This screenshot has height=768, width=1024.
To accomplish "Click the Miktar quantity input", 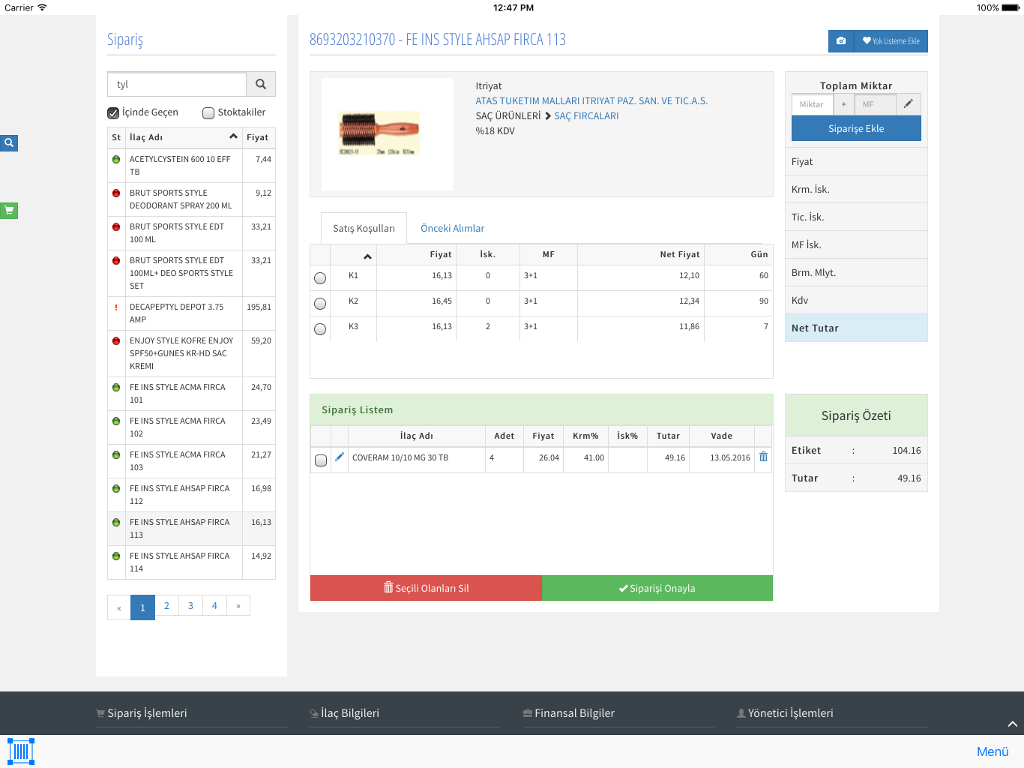I will click(812, 104).
